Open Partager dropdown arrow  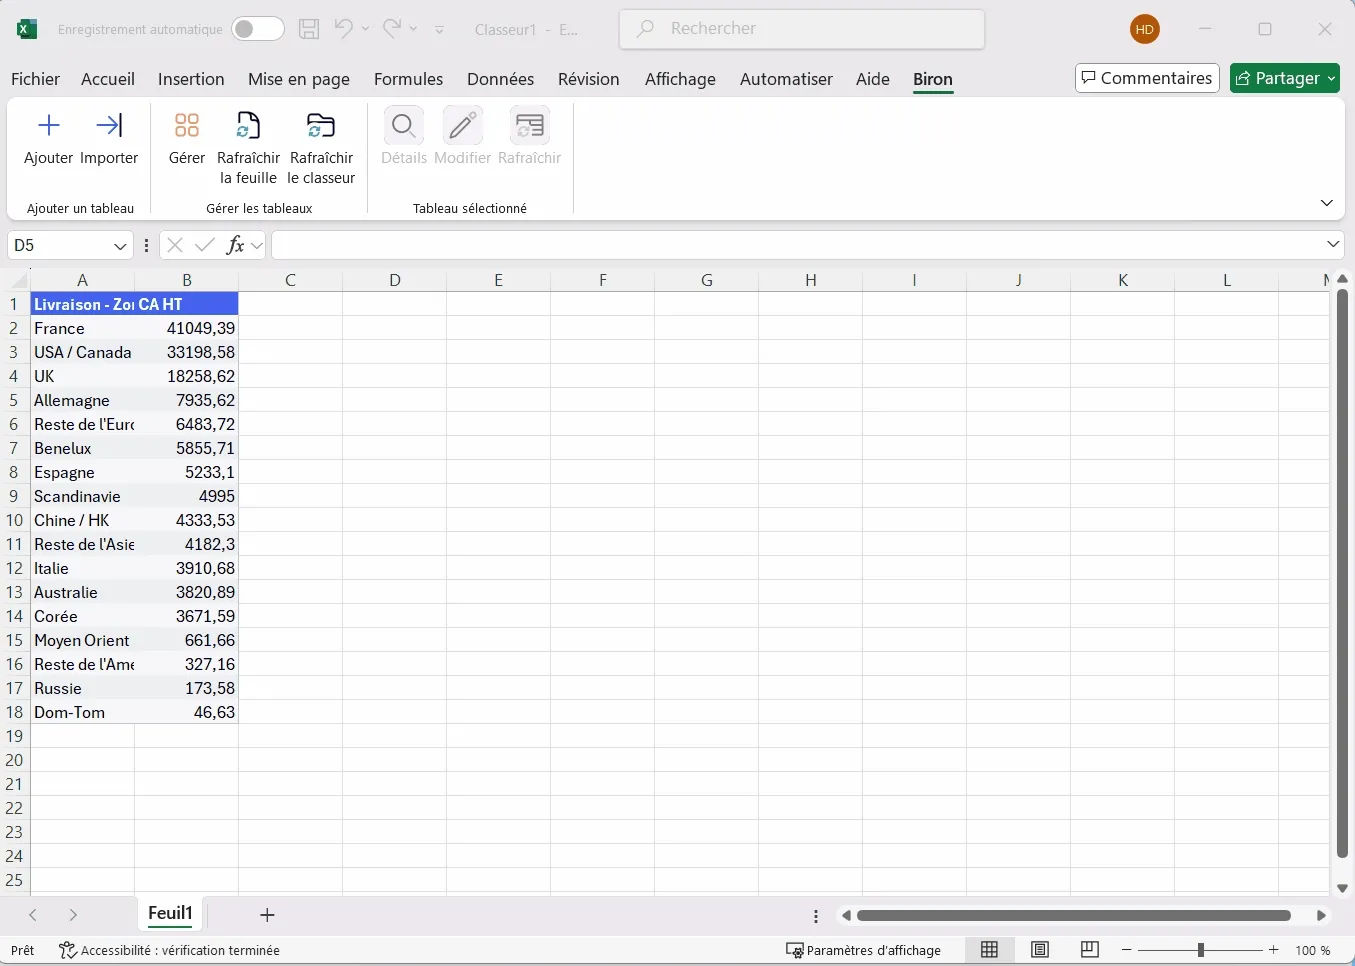(1332, 79)
